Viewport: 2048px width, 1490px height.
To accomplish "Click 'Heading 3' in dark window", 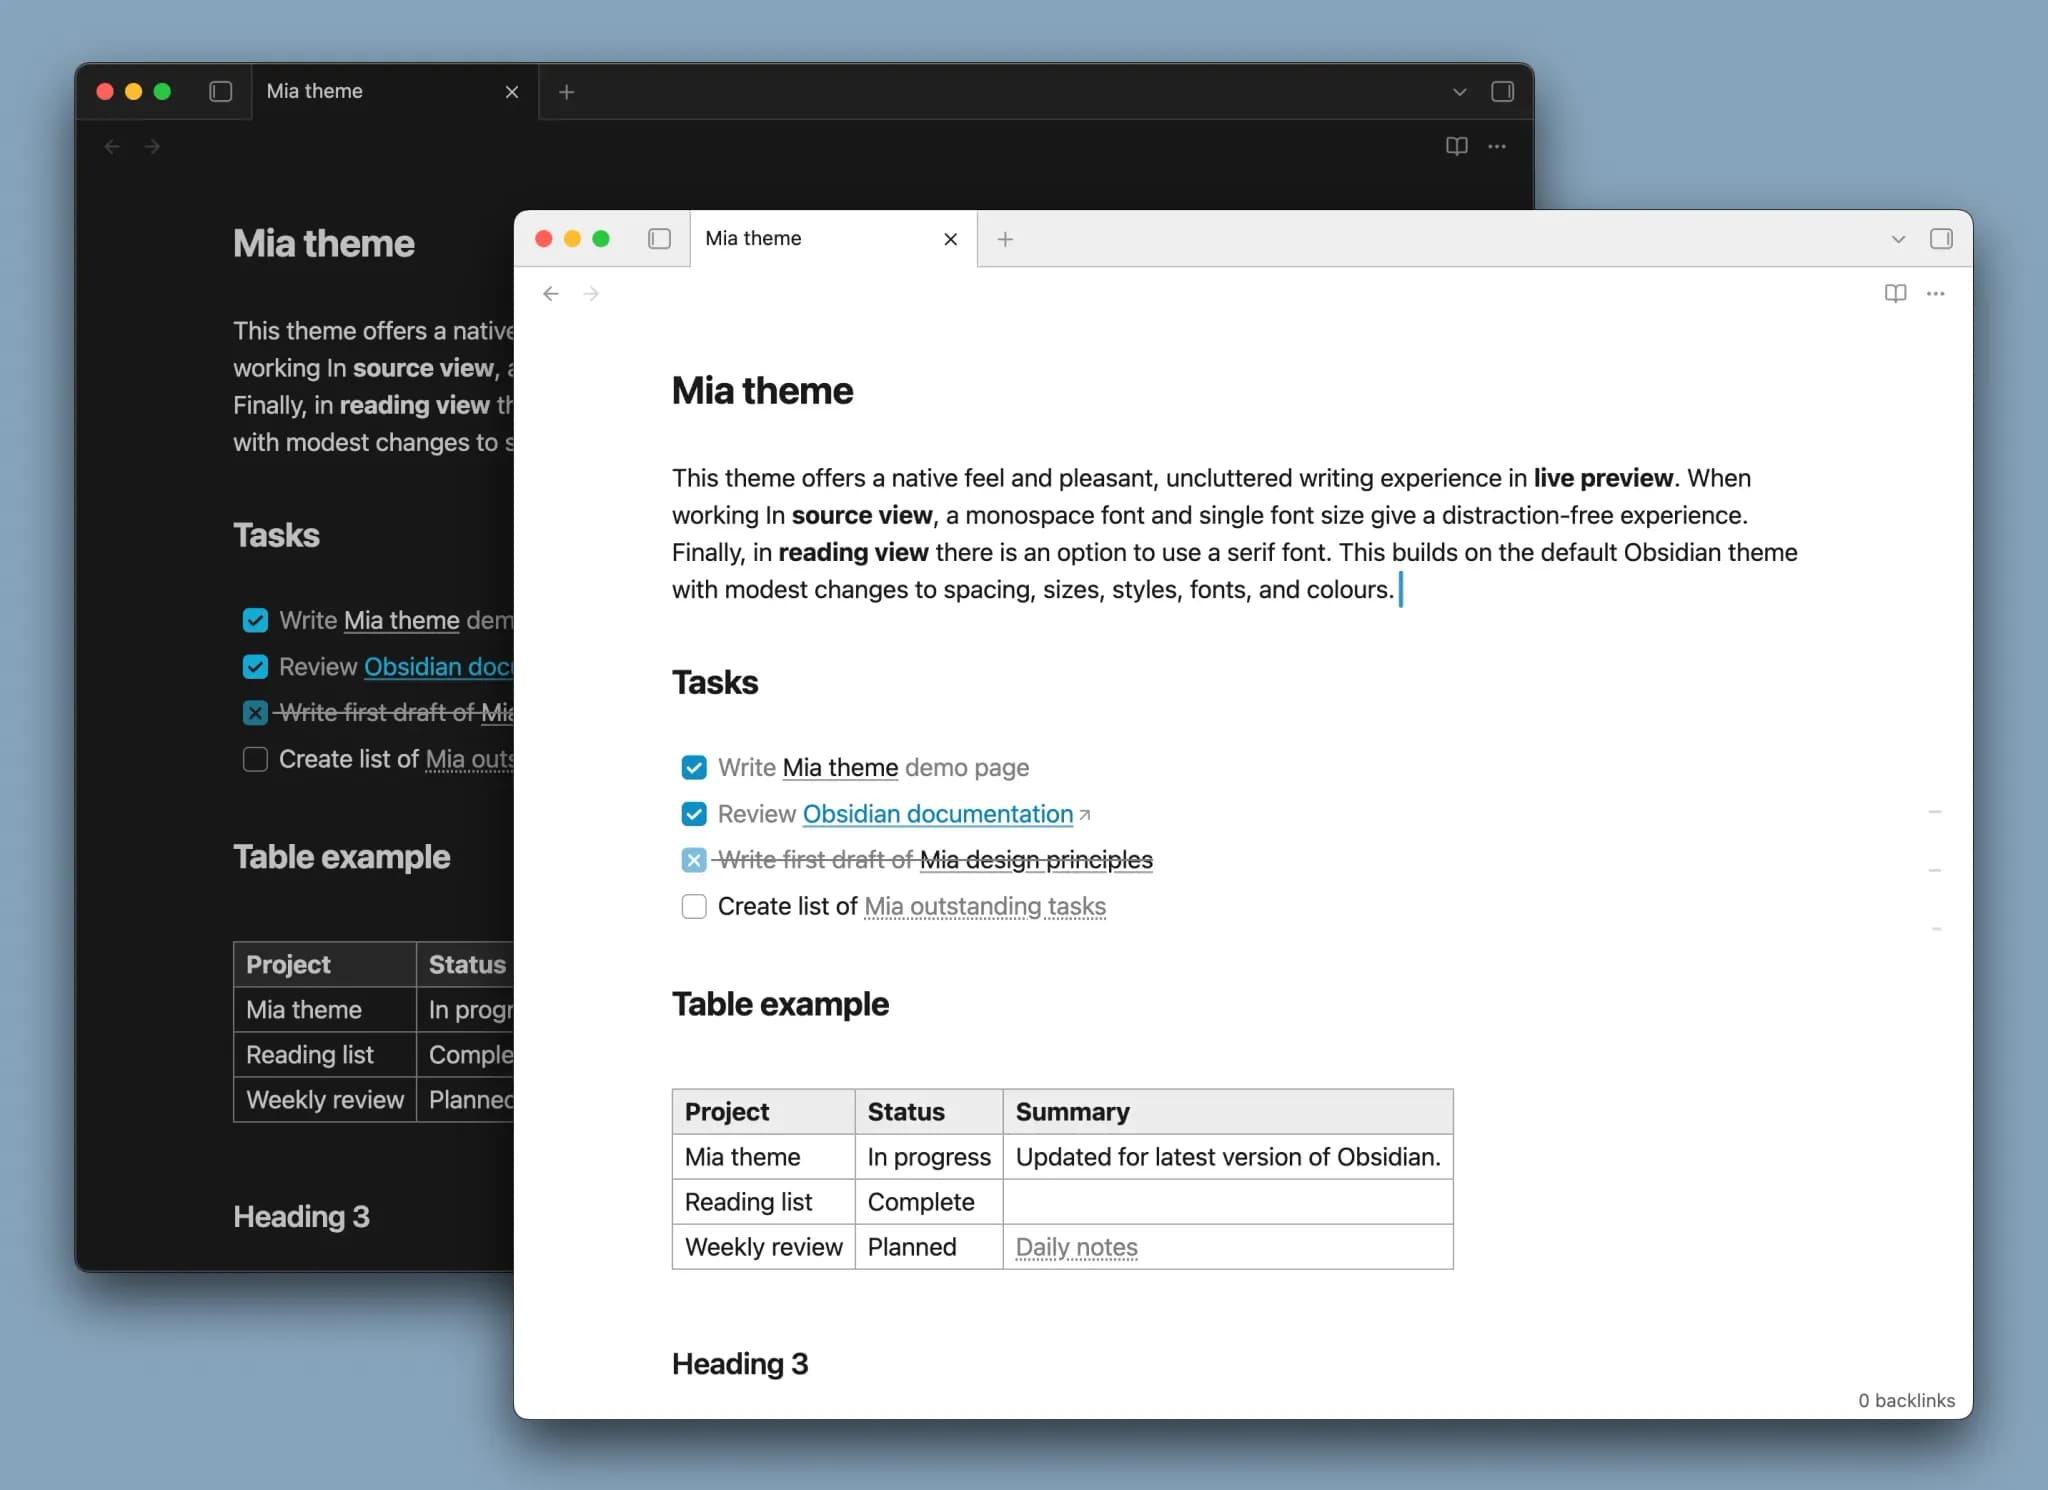I will [301, 1216].
